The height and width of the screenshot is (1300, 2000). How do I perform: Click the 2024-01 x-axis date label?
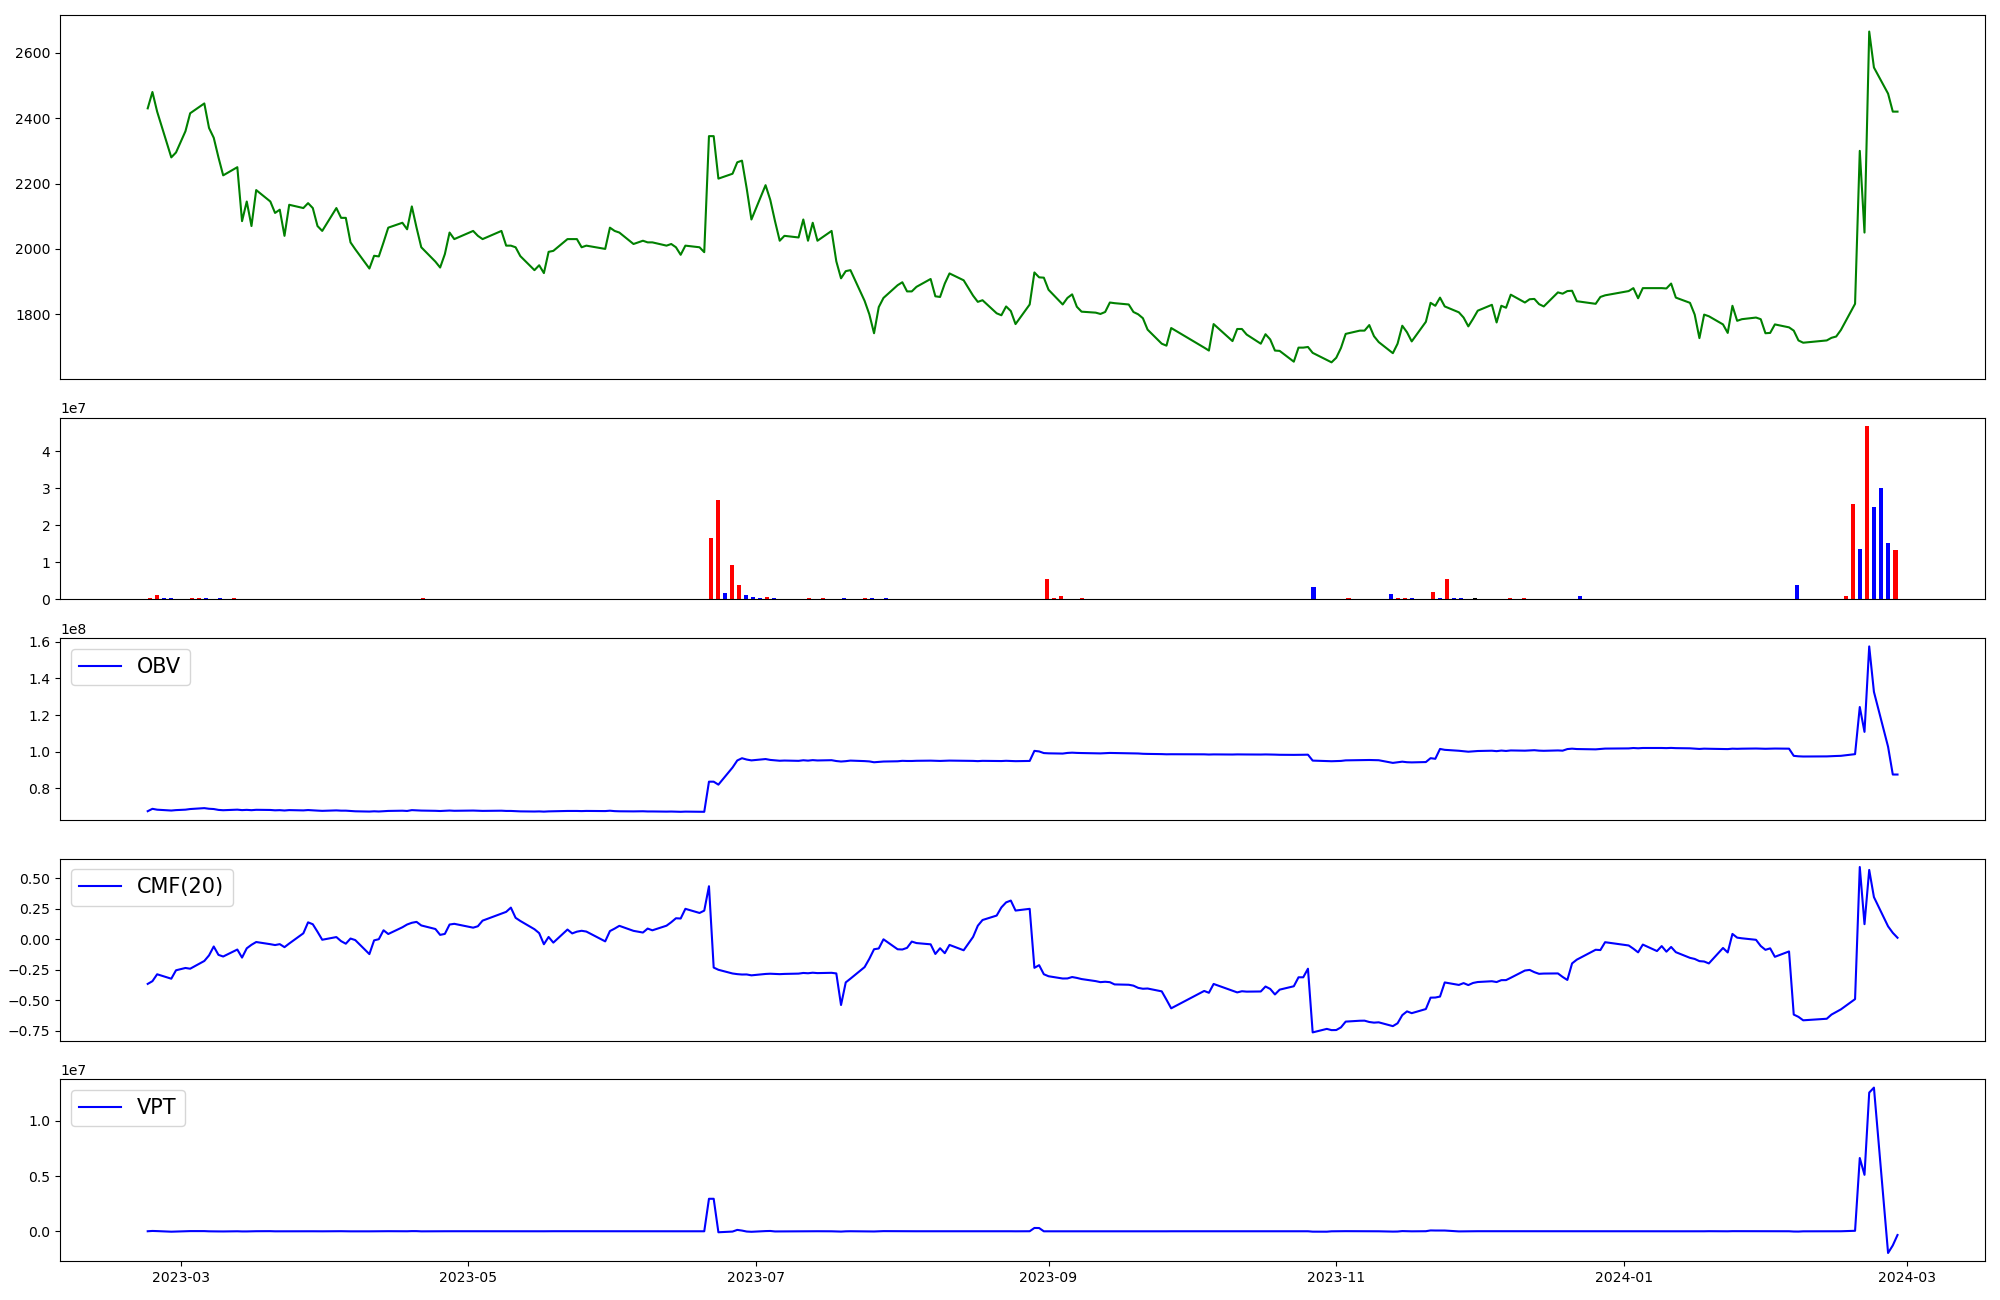[x=1624, y=1277]
